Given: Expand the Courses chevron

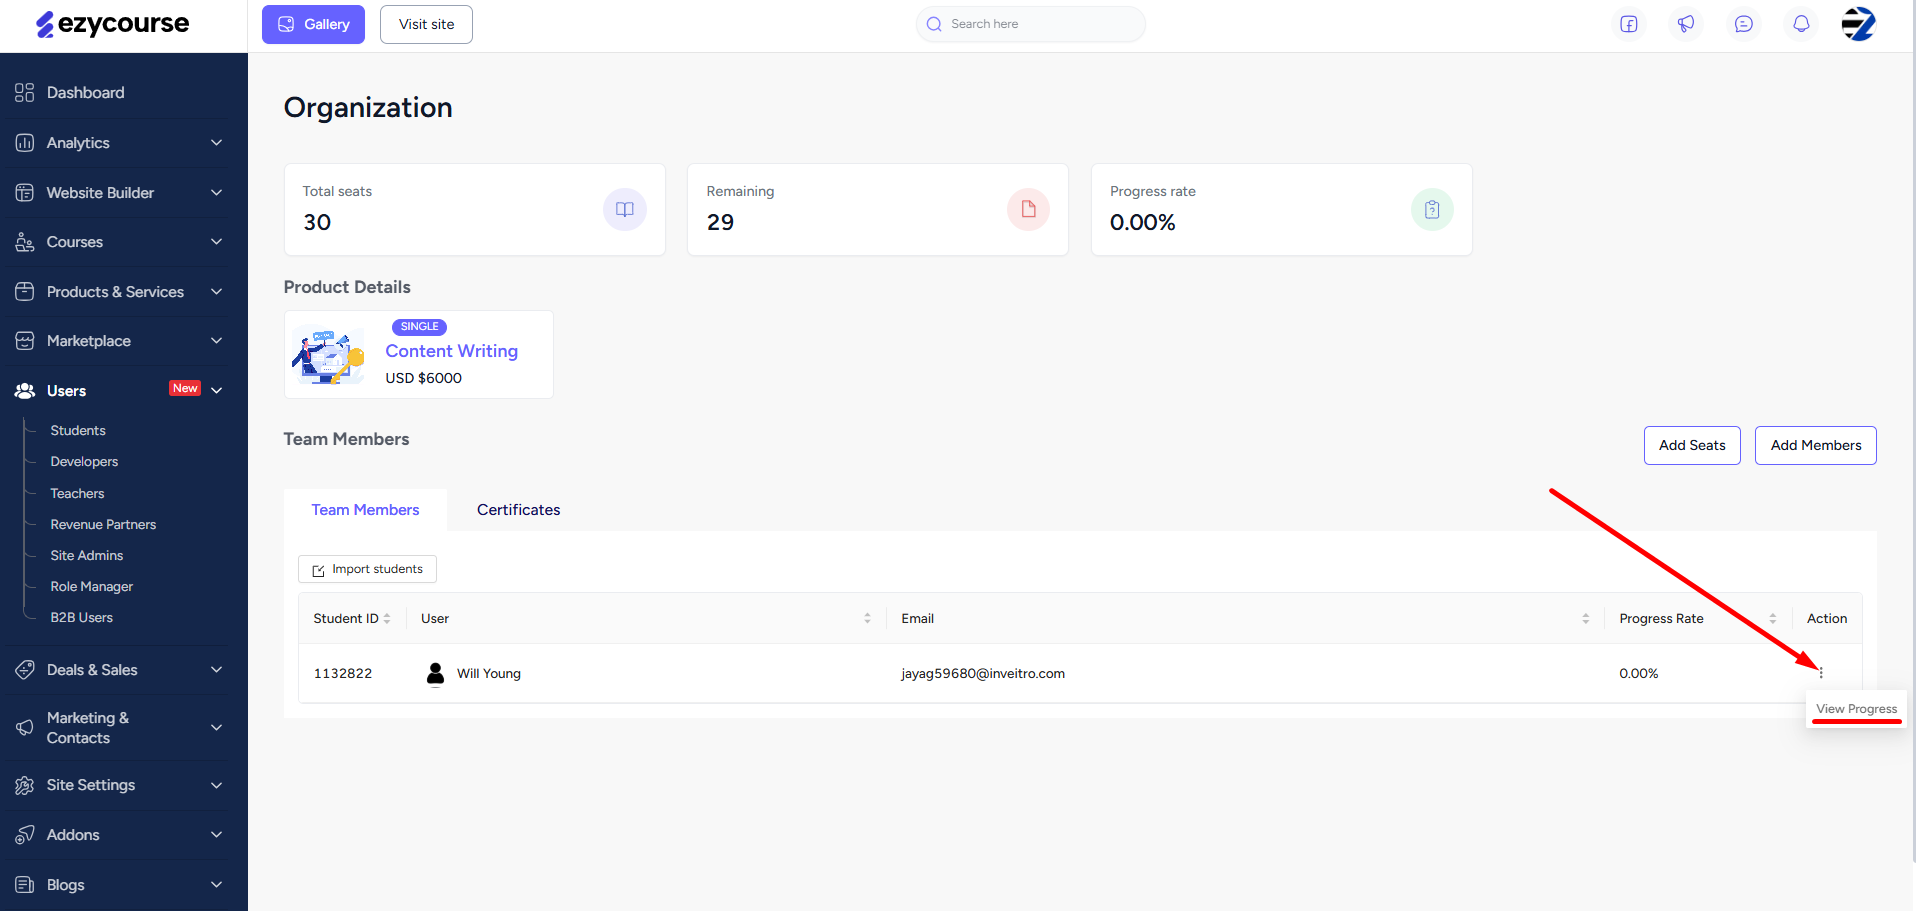Looking at the screenshot, I should coord(217,242).
